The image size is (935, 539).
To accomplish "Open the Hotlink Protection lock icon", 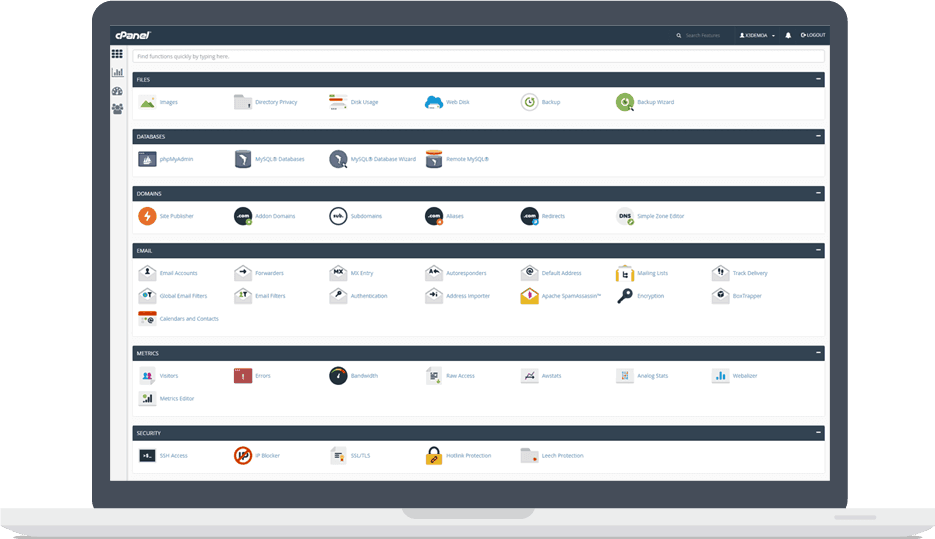I will click(x=434, y=456).
